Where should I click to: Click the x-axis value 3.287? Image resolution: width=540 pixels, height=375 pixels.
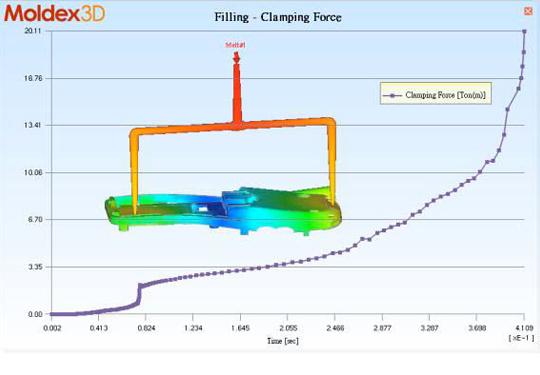click(x=429, y=328)
